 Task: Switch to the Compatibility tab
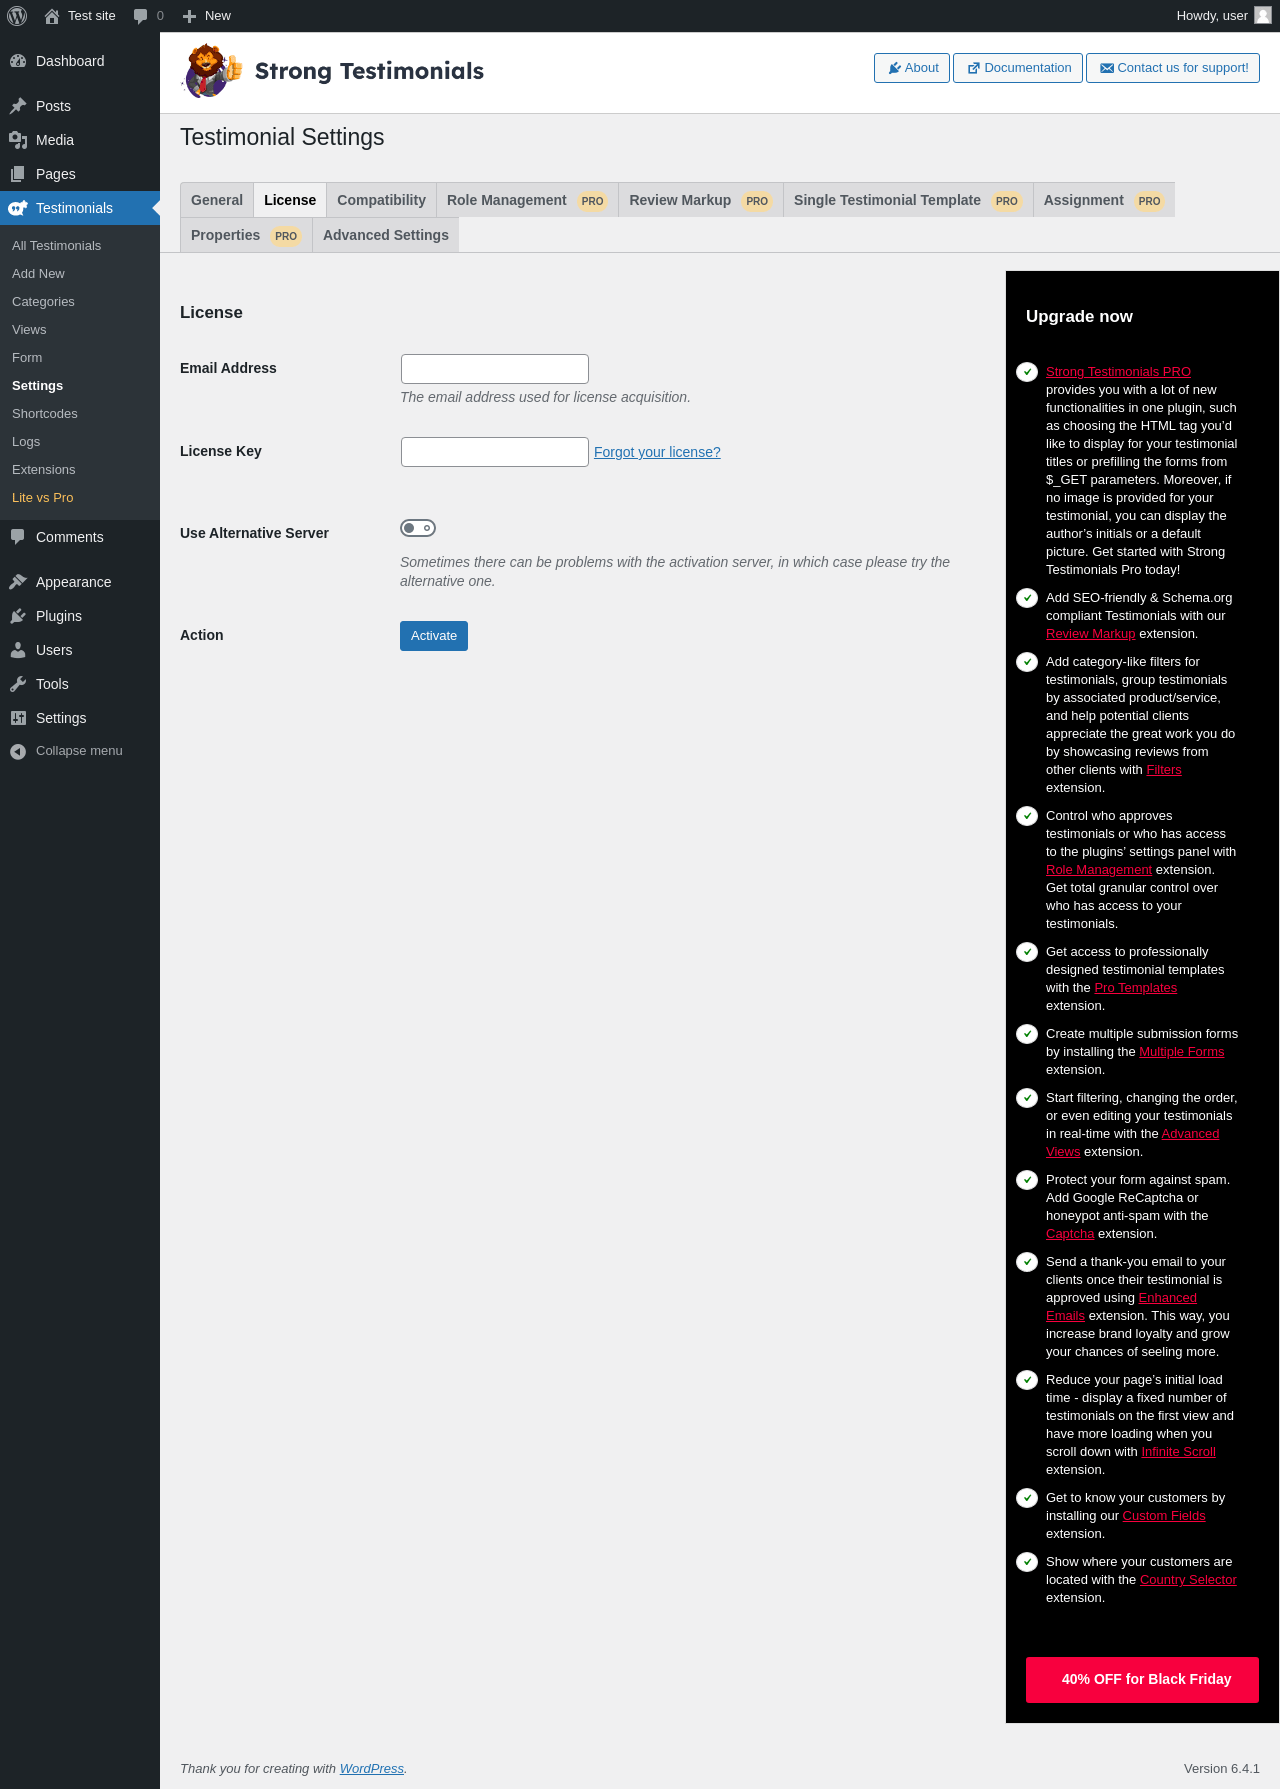[x=381, y=200]
